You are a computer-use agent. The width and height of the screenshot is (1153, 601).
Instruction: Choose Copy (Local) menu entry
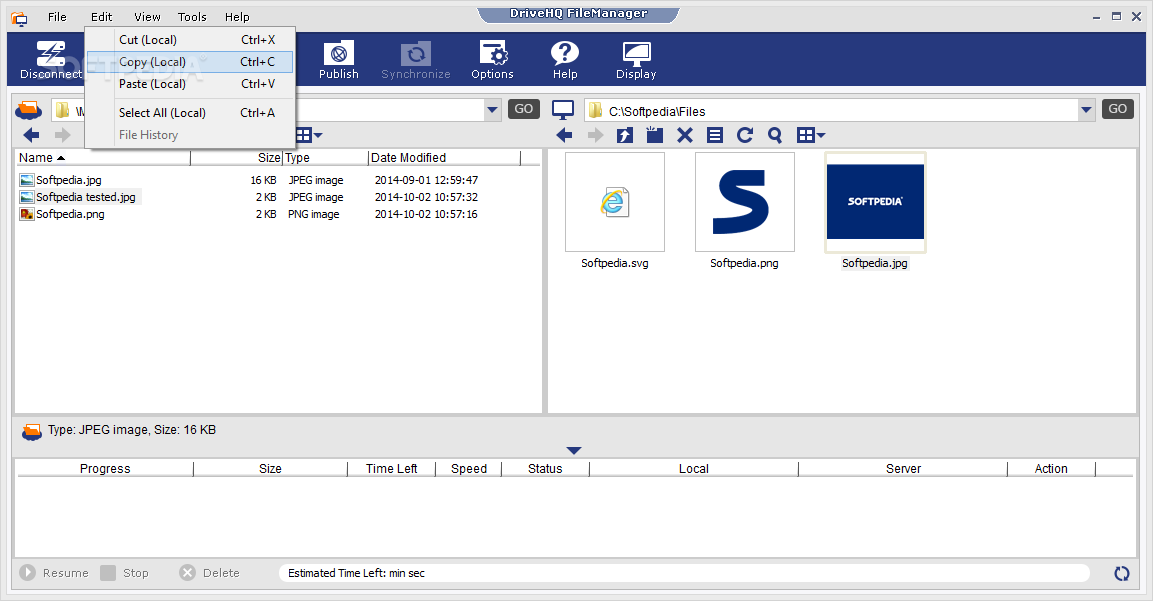coord(190,62)
